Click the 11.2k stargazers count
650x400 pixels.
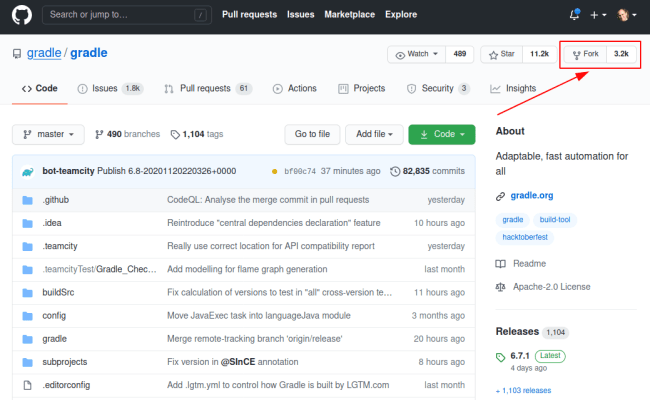click(x=539, y=54)
